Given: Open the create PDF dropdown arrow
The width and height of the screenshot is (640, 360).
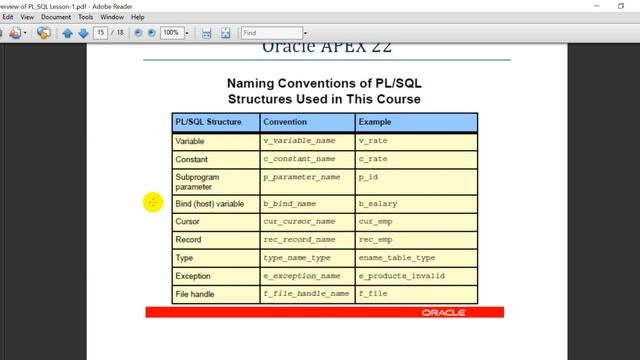Looking at the screenshot, I should (25, 33).
